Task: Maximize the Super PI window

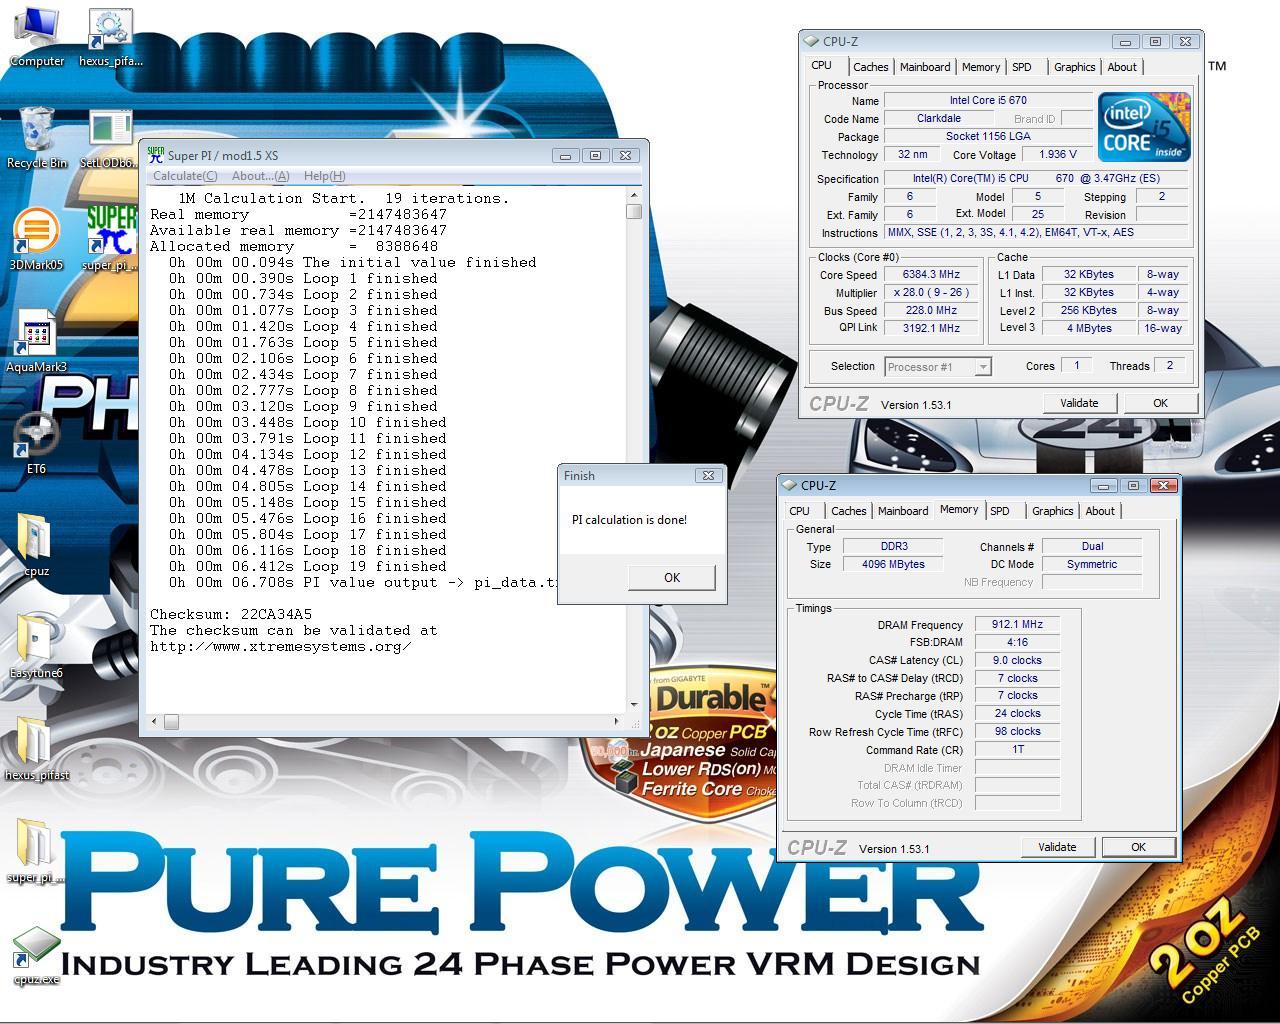Action: tap(595, 156)
